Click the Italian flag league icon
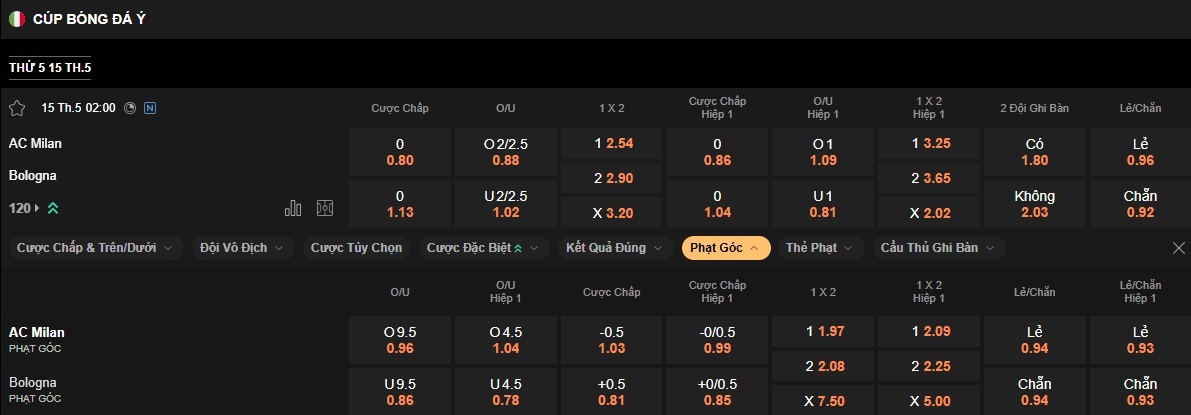The width and height of the screenshot is (1191, 415). (17, 19)
